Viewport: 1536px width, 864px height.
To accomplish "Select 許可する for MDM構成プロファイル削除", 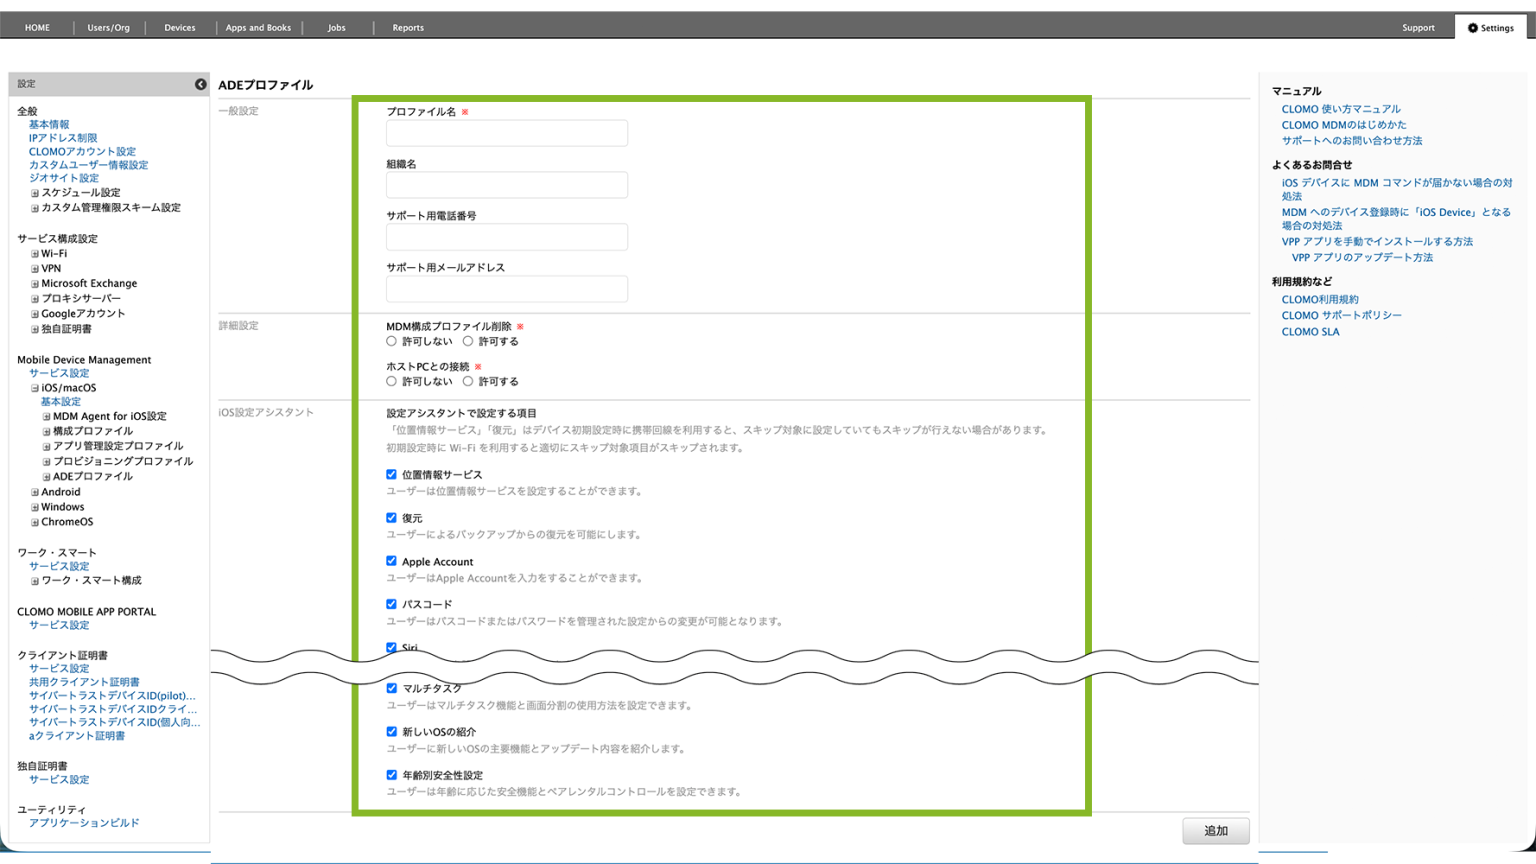I will pyautogui.click(x=468, y=341).
